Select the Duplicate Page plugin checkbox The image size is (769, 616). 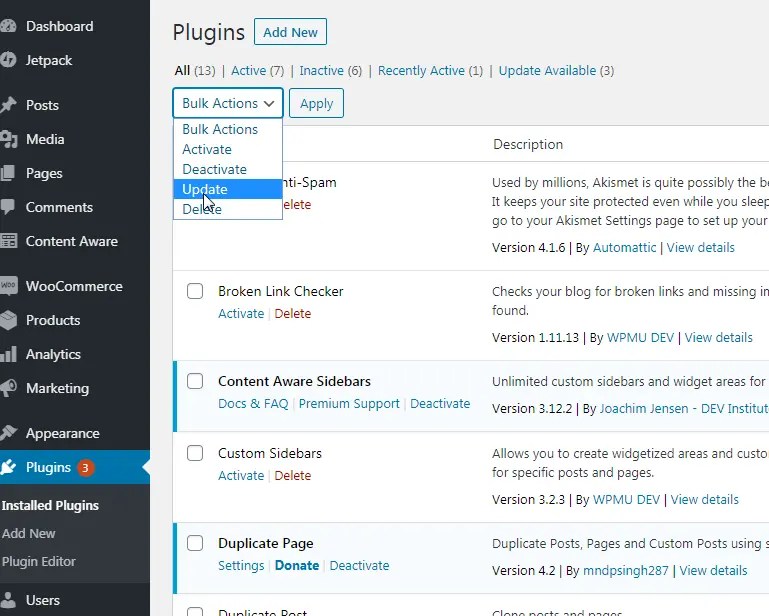(x=195, y=543)
